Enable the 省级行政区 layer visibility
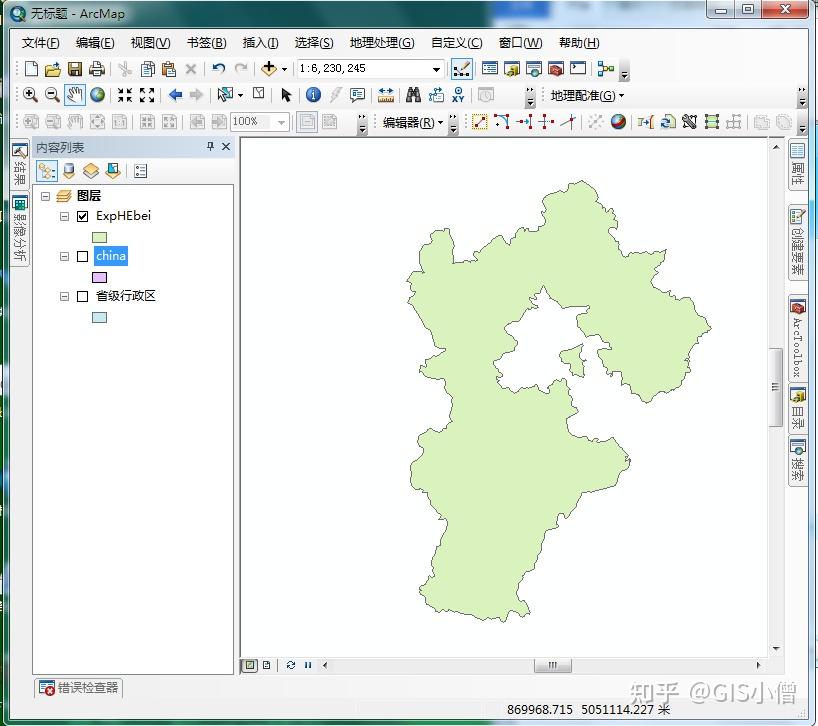 83,296
